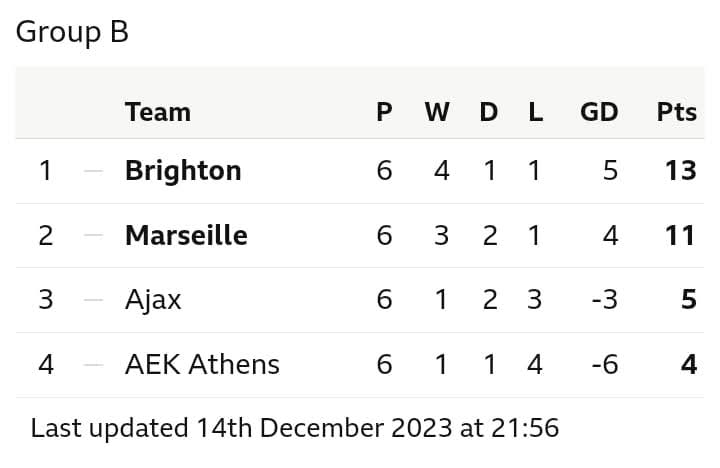Click the W wins column header

[x=437, y=112]
